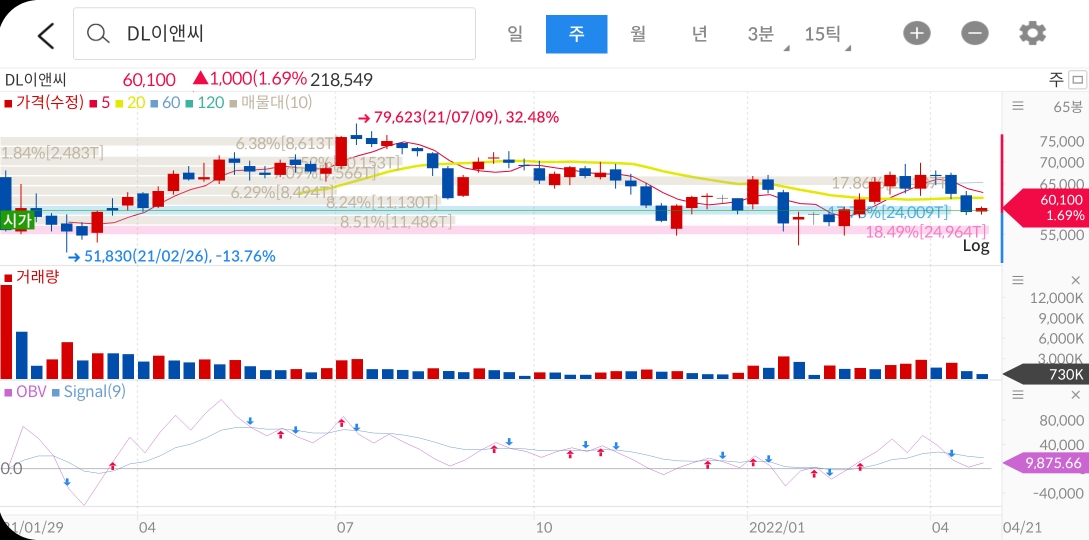Tap the 80,000 OBV axis label

[x=1060, y=421]
